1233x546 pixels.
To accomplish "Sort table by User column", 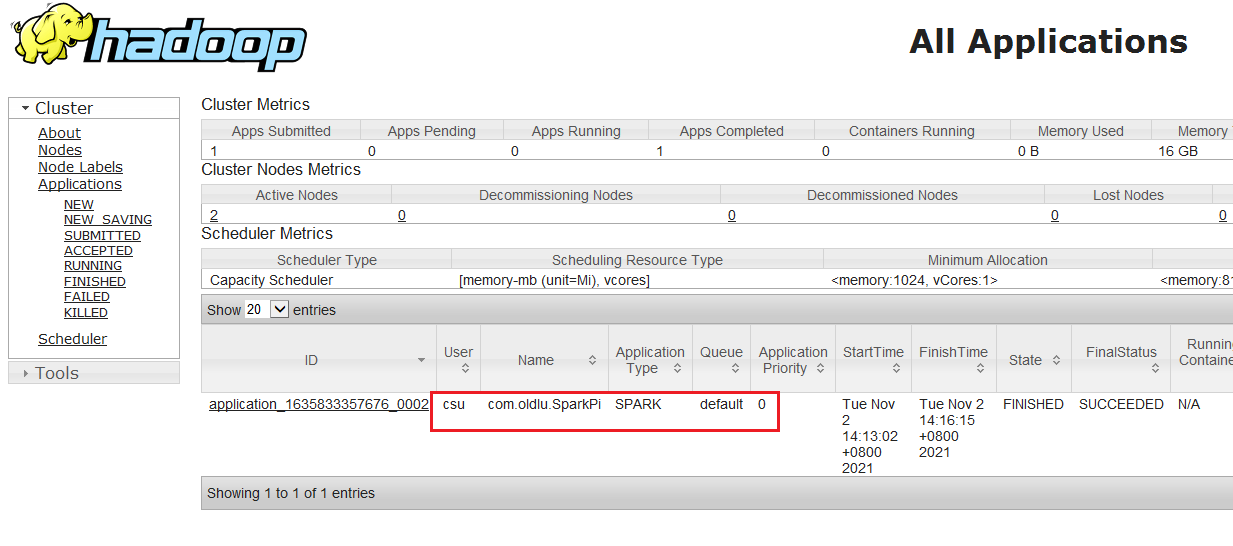I will [458, 359].
